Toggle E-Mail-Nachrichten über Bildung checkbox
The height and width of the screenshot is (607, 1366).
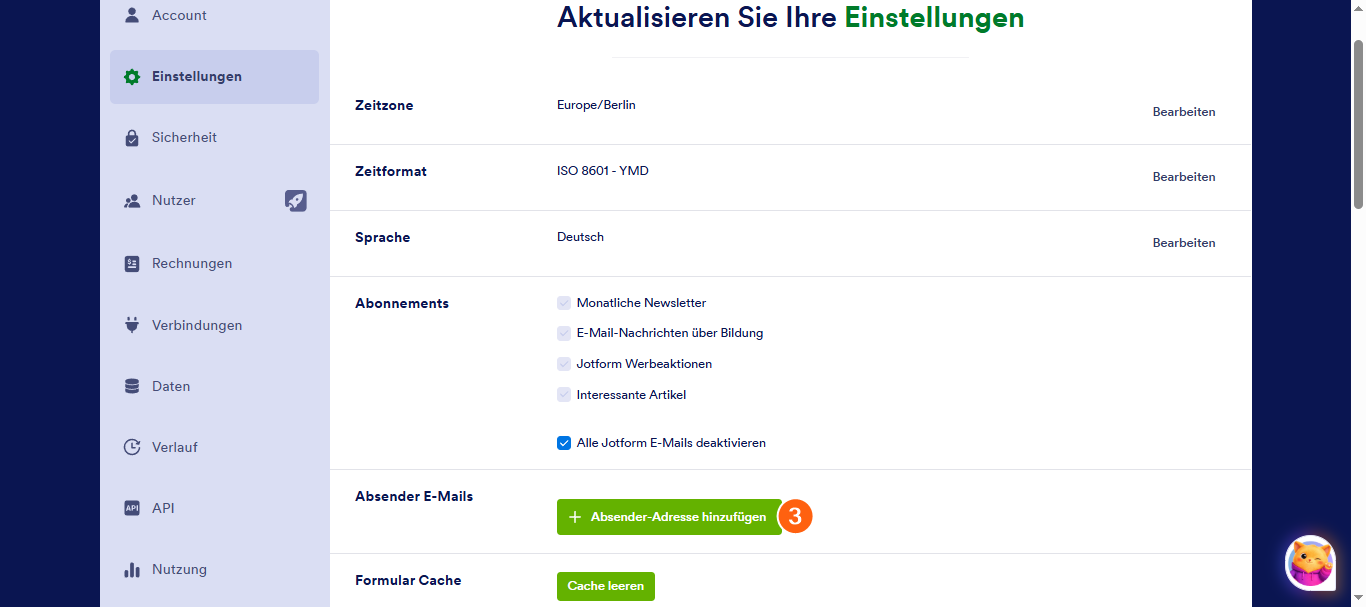point(564,333)
